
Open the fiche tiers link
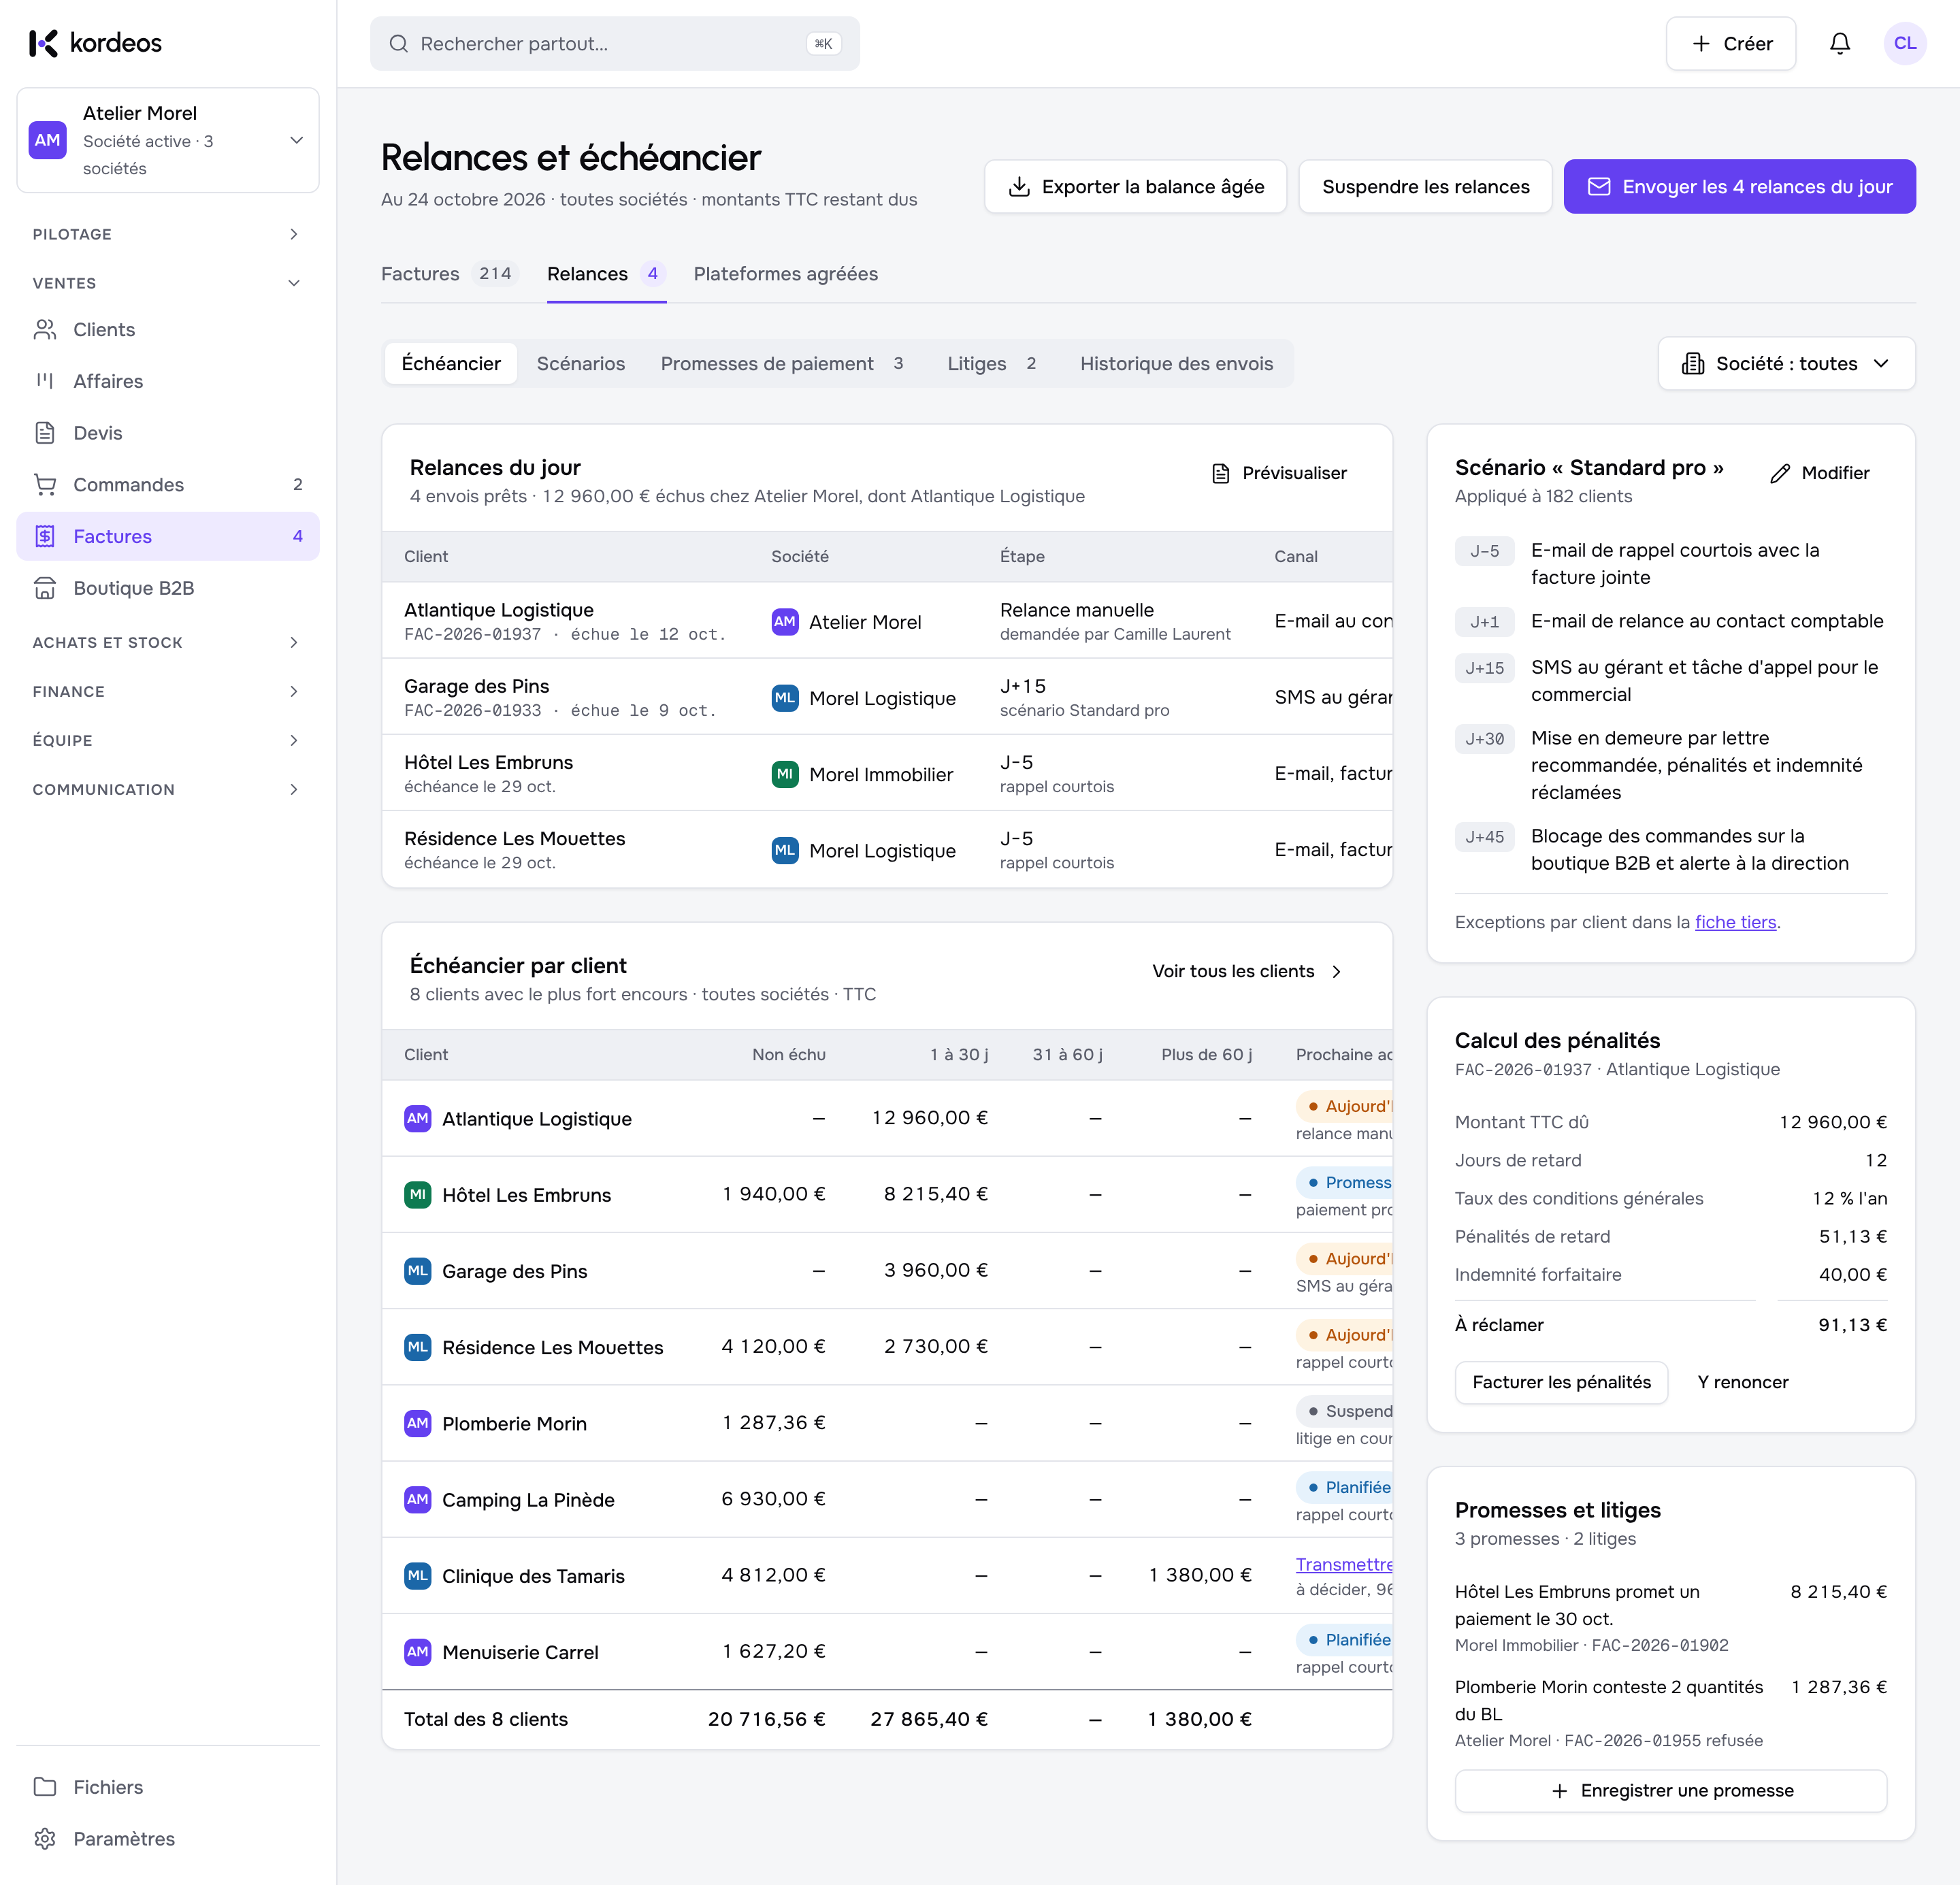tap(1735, 922)
